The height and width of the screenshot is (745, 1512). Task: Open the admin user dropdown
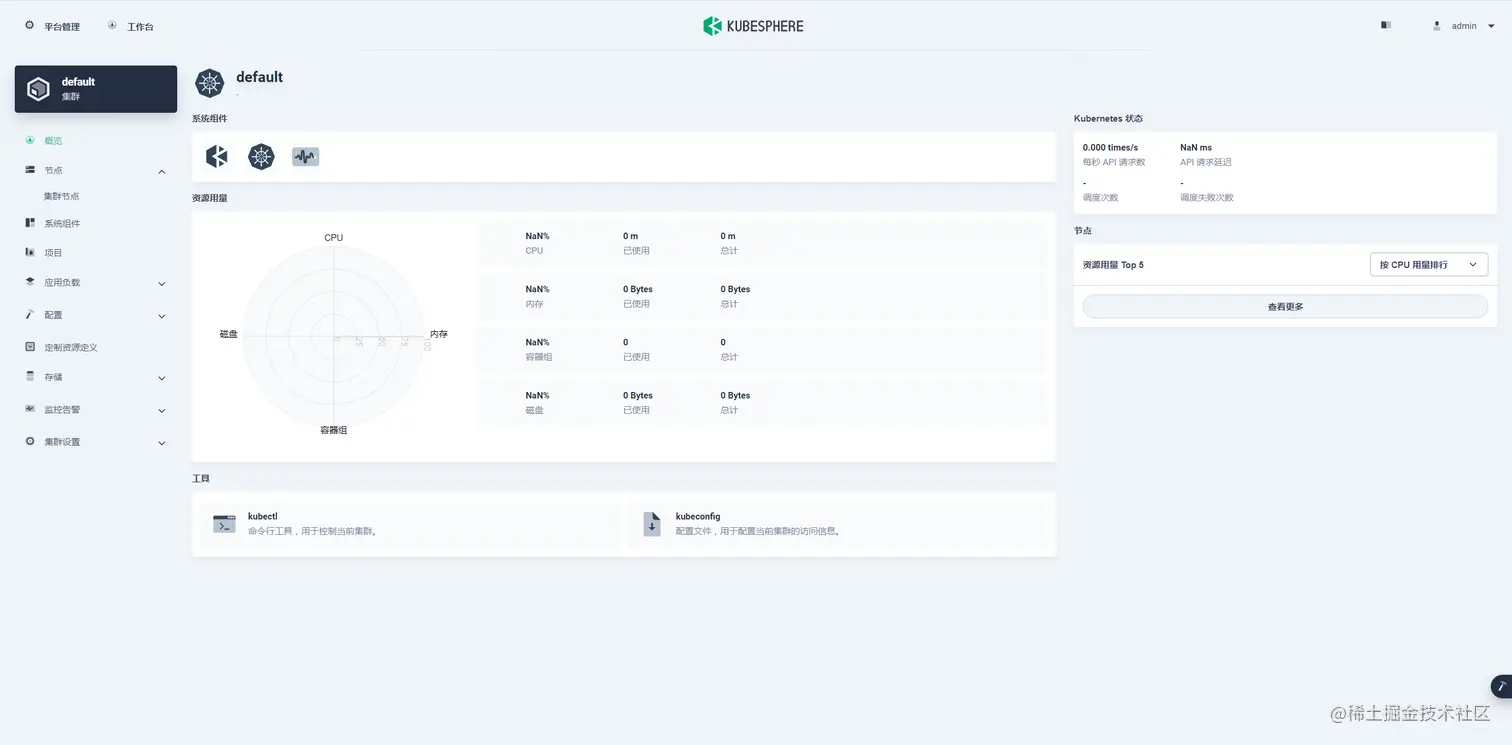(1463, 26)
